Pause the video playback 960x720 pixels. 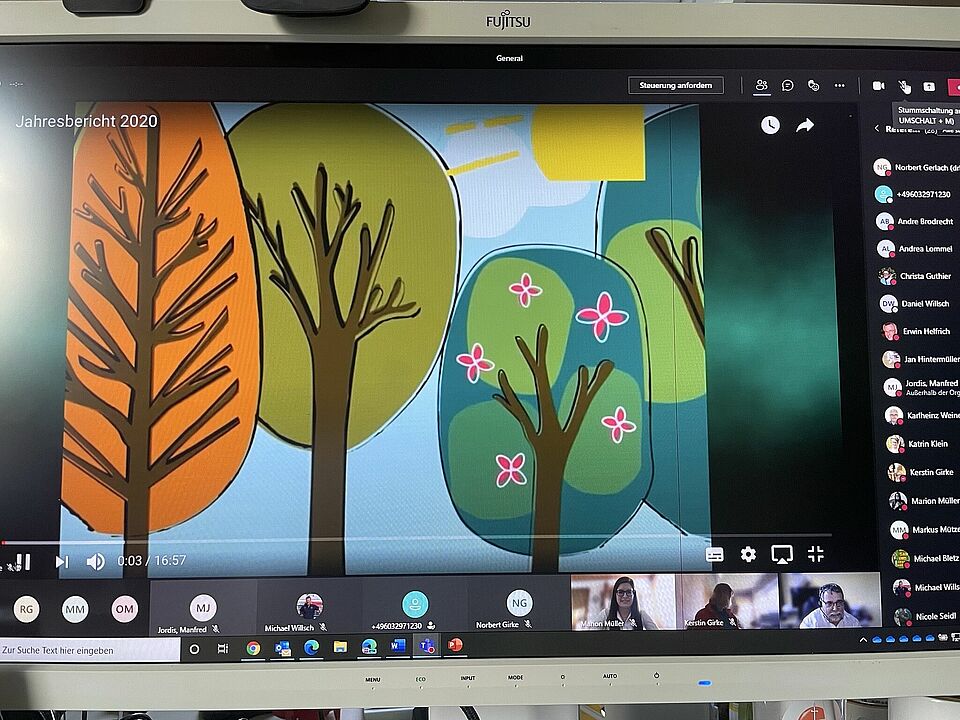pyautogui.click(x=23, y=561)
